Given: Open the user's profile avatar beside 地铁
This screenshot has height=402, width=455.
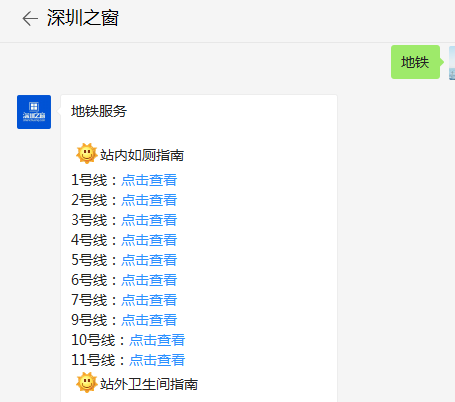Looking at the screenshot, I should [x=452, y=63].
